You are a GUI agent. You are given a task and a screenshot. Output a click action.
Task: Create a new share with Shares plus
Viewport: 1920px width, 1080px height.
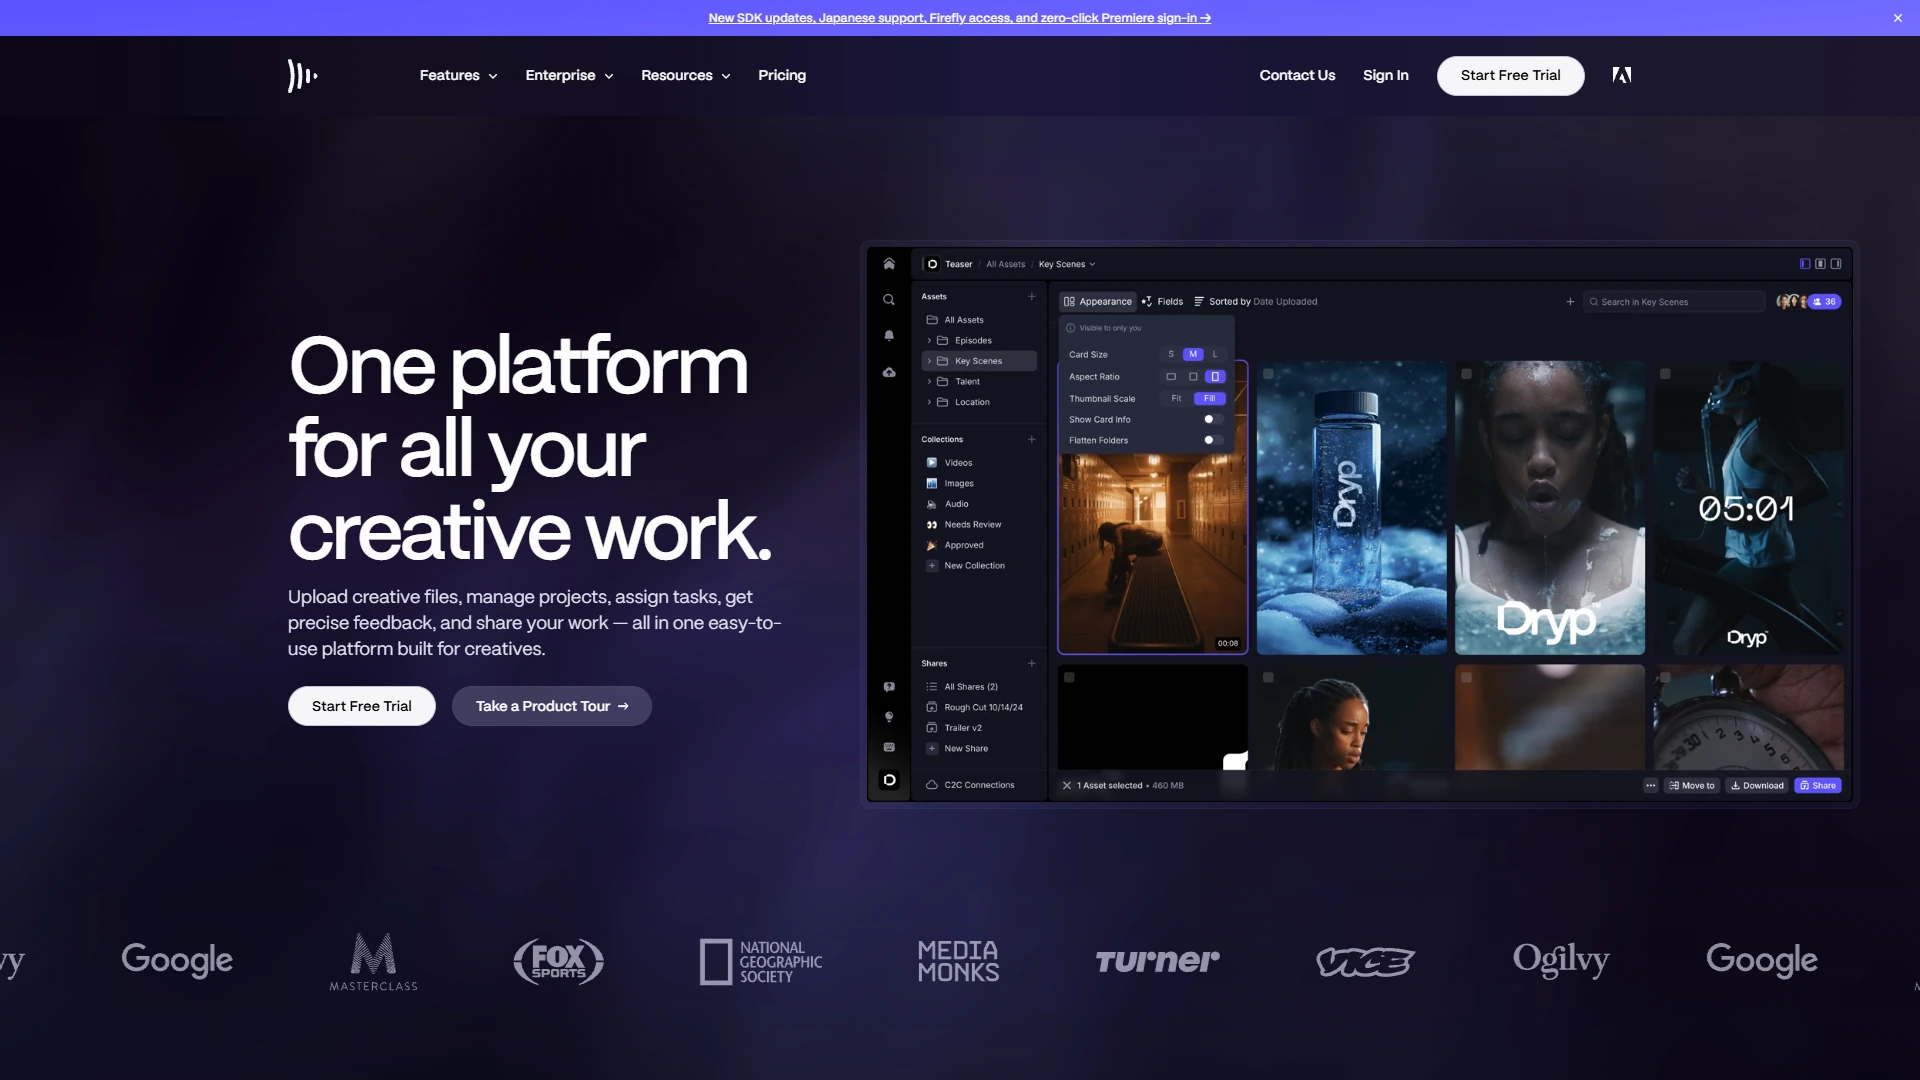(x=1032, y=663)
